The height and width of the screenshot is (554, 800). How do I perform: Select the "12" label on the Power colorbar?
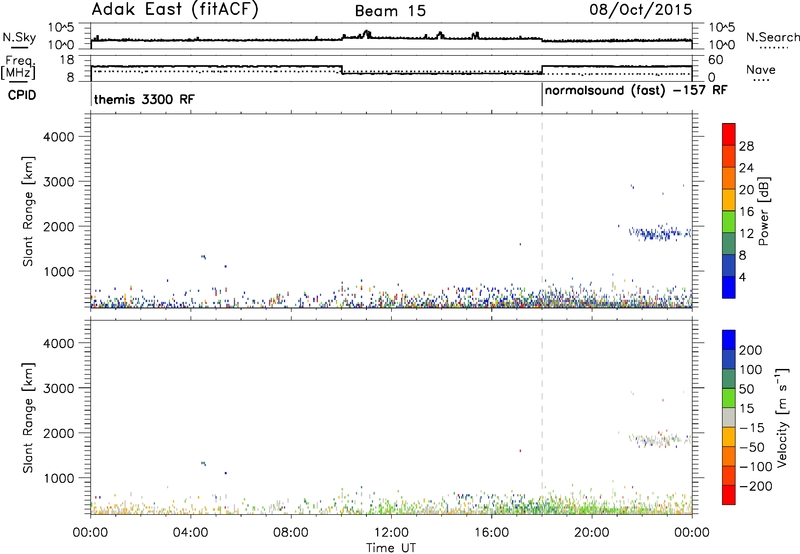(746, 234)
